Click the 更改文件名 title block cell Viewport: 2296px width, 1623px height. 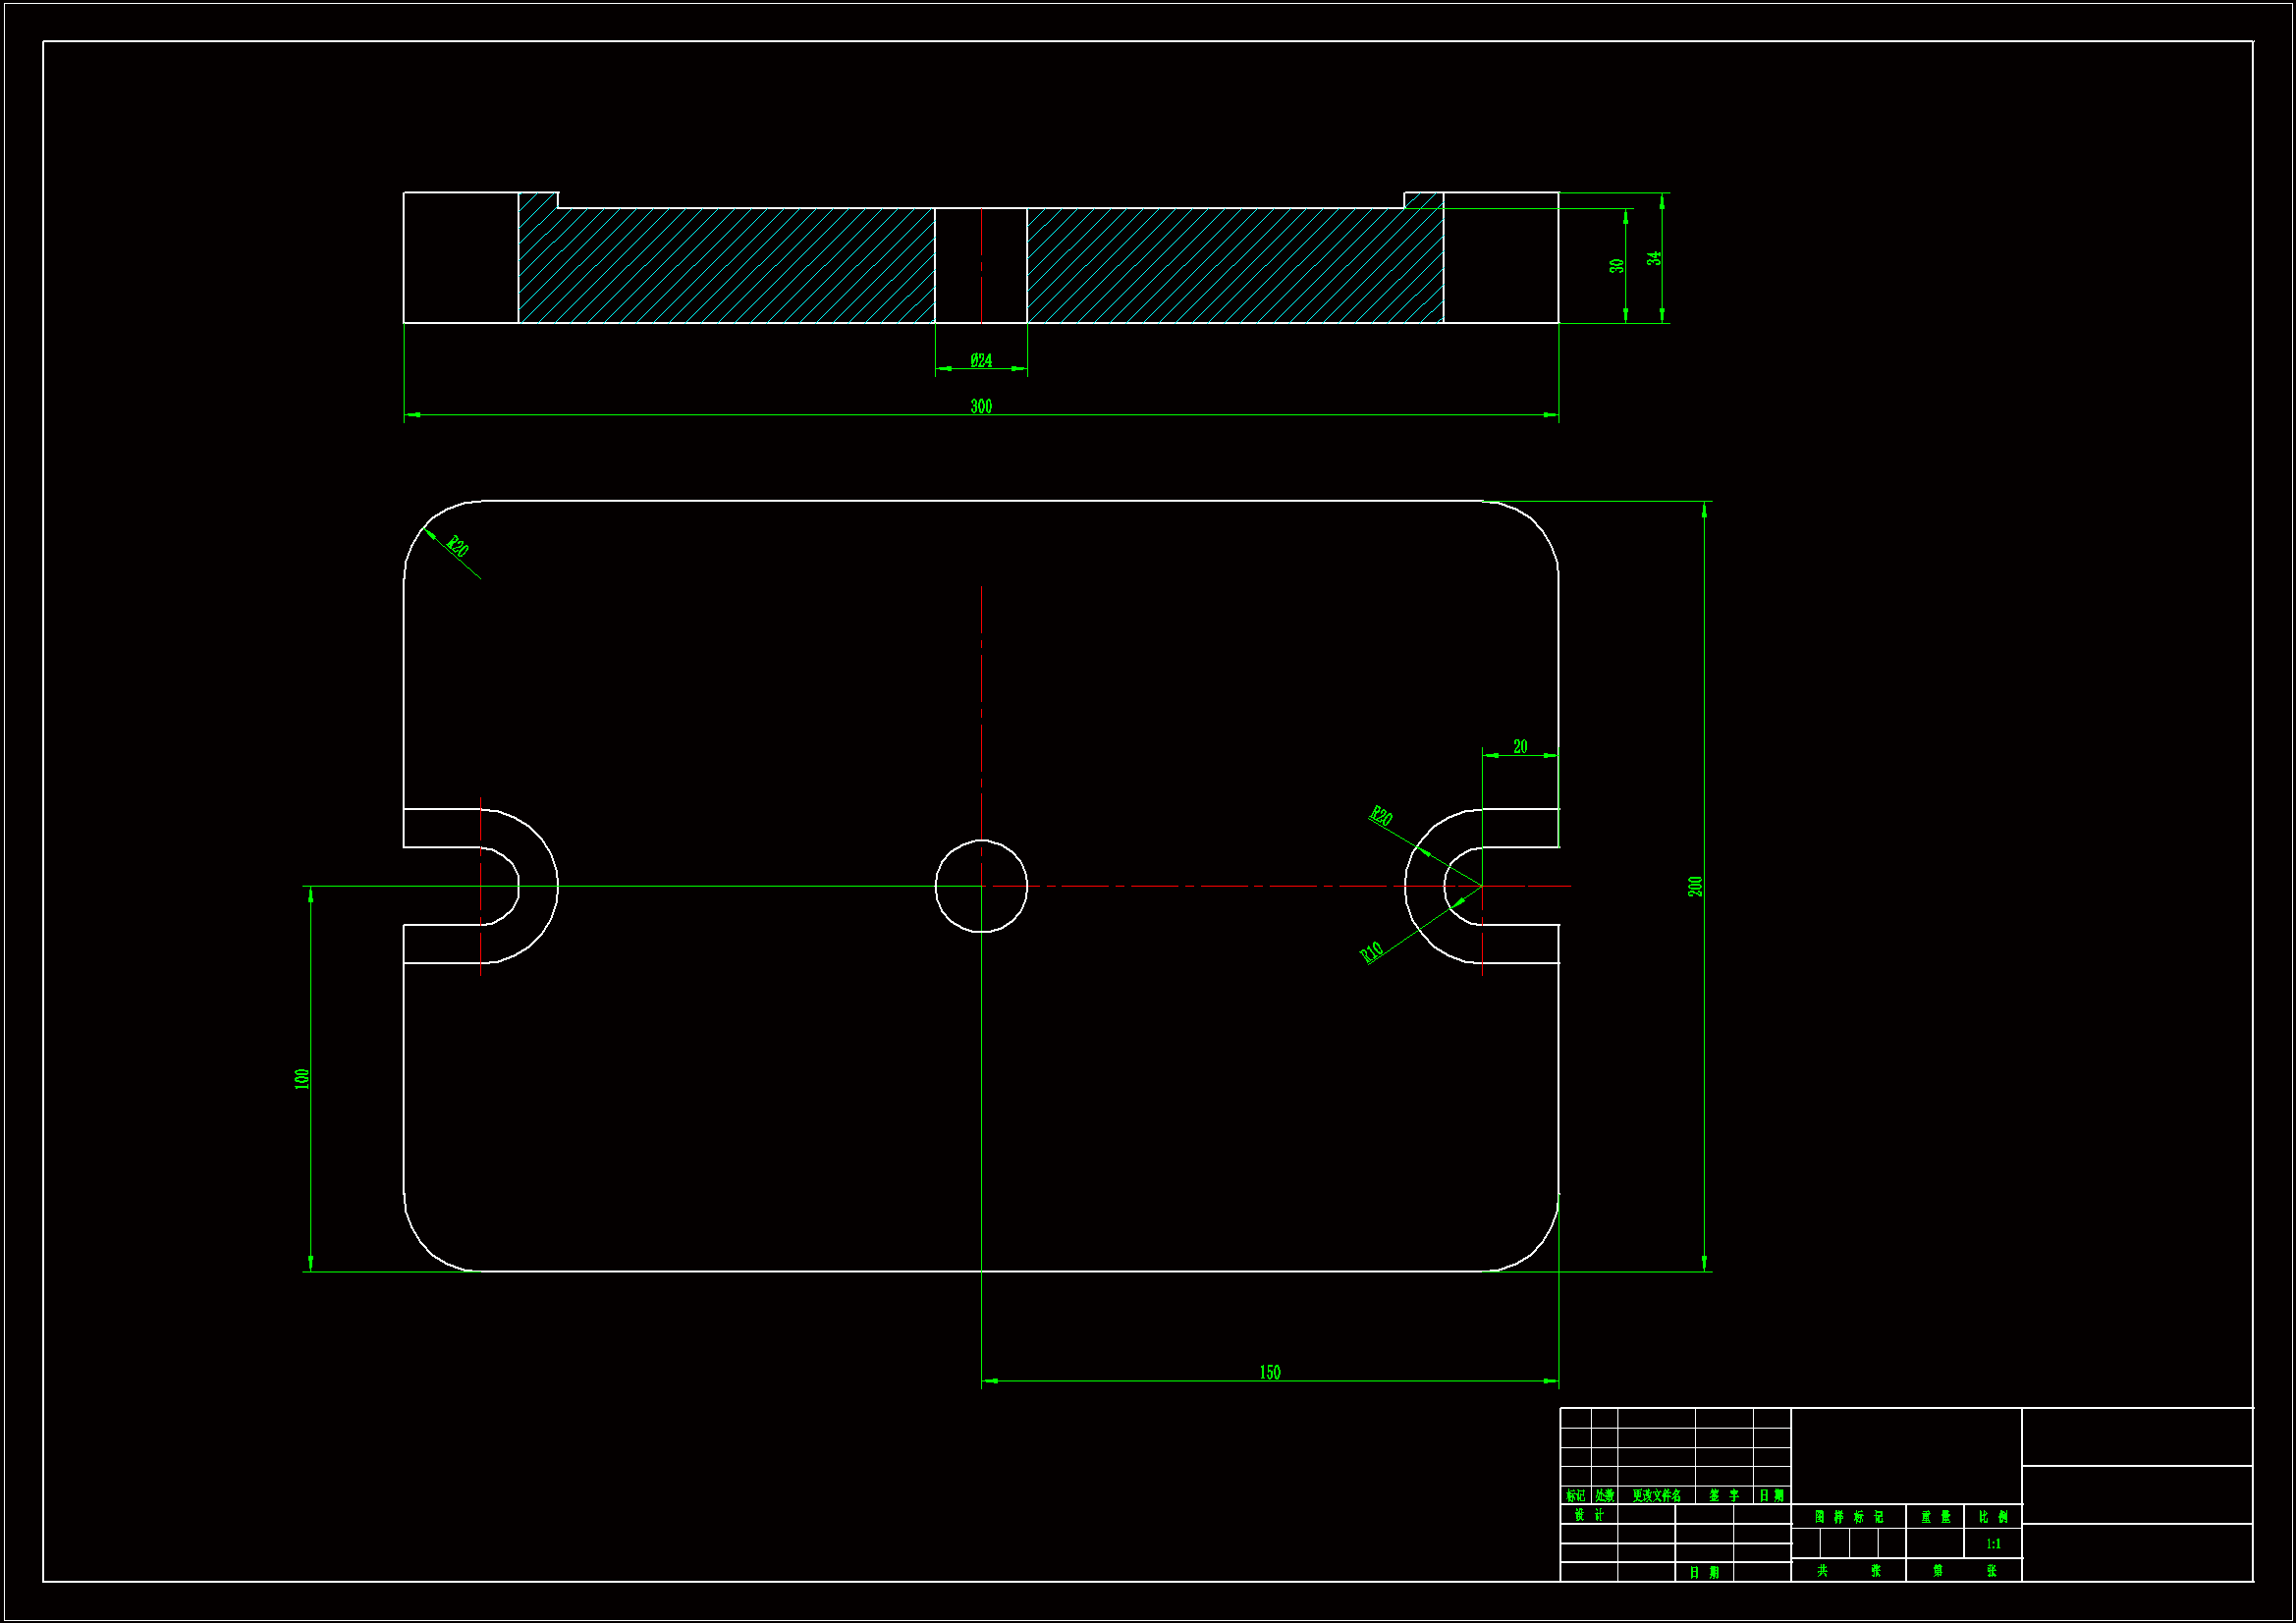(1656, 1496)
